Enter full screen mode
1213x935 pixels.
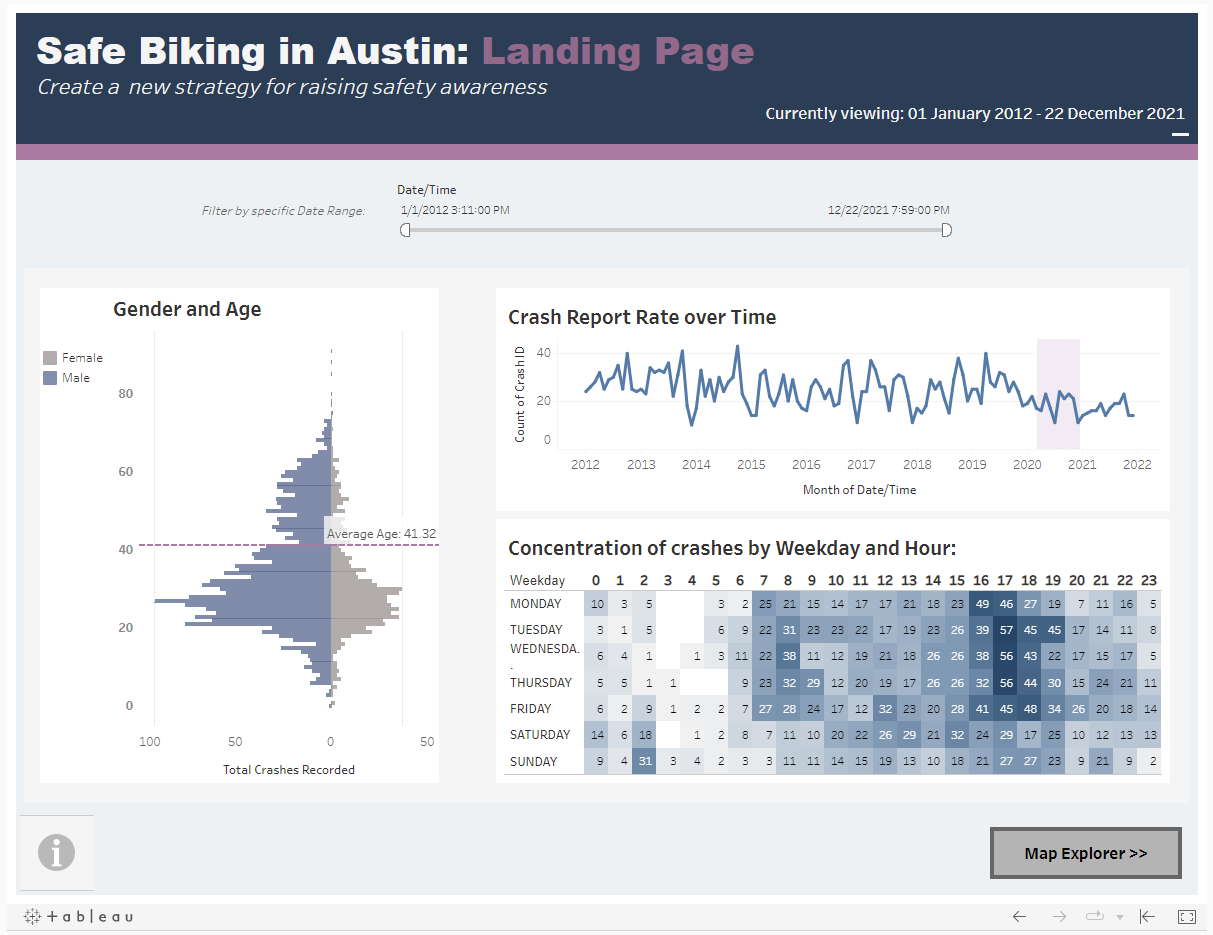tap(1187, 916)
